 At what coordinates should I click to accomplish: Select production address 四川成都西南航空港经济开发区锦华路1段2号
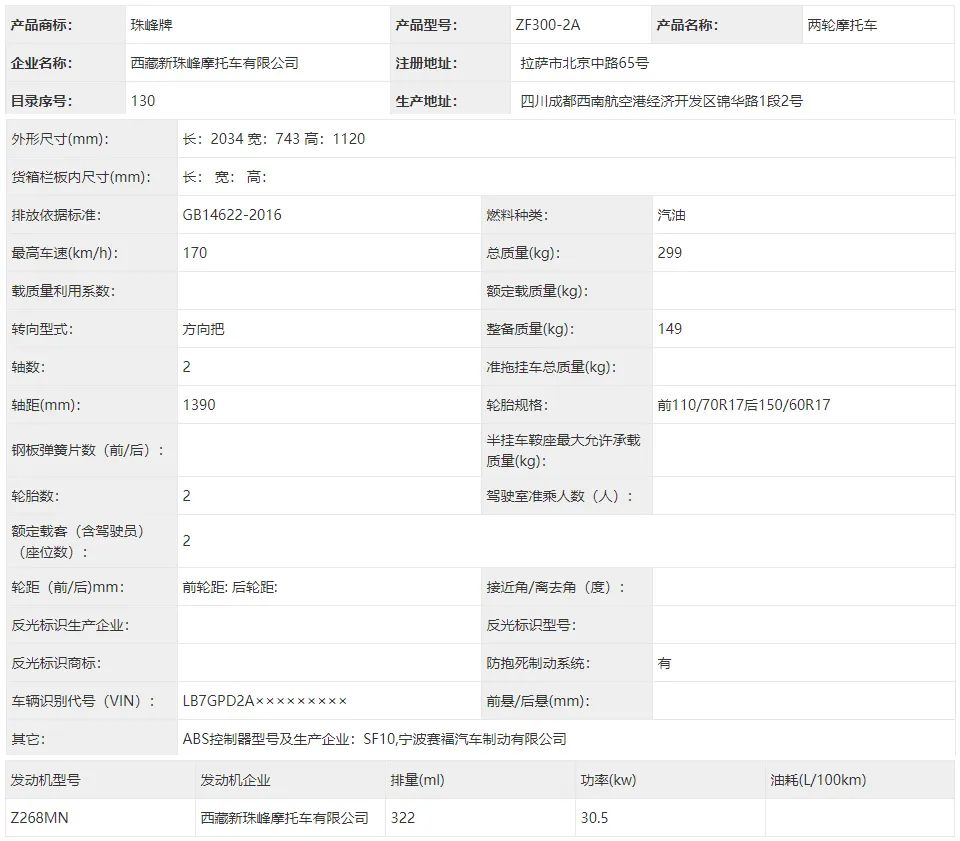click(x=661, y=101)
